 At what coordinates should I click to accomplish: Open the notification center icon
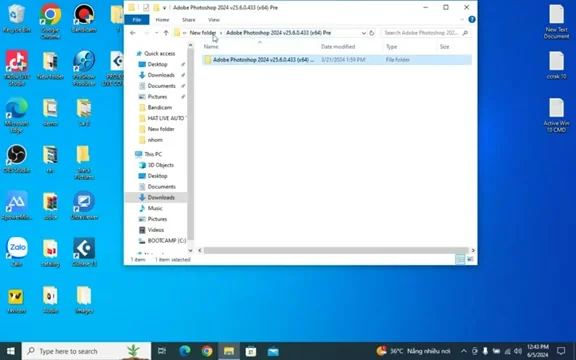pos(561,351)
